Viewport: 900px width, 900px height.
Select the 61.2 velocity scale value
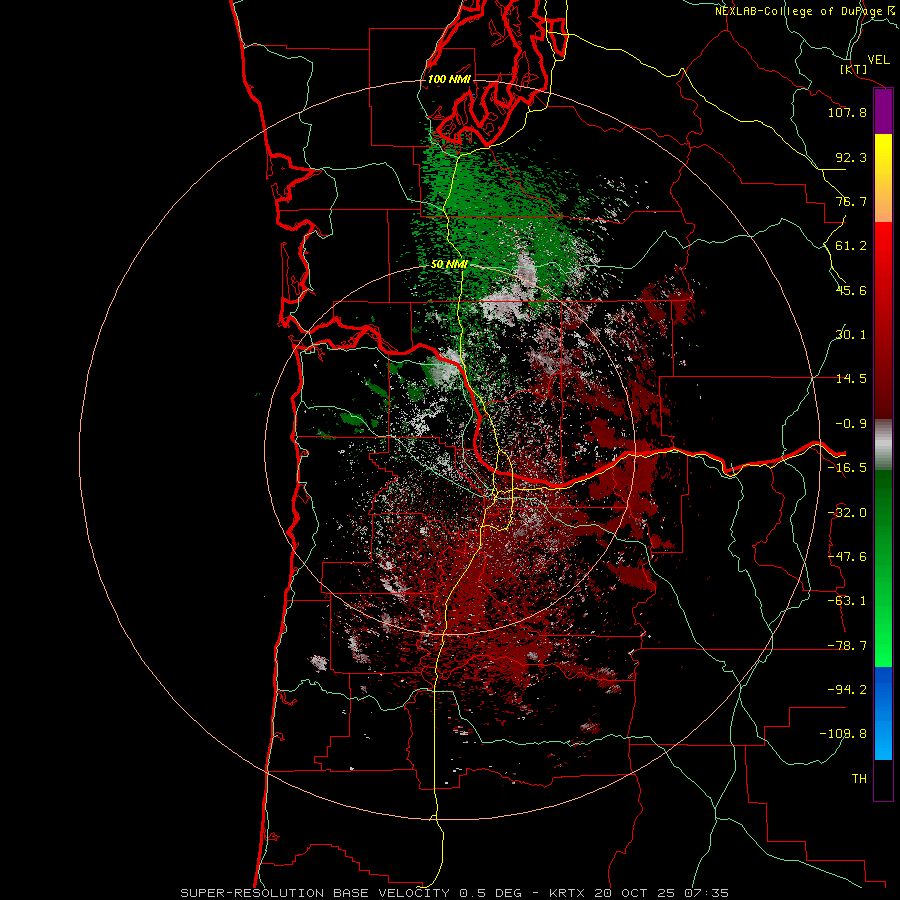[x=851, y=246]
